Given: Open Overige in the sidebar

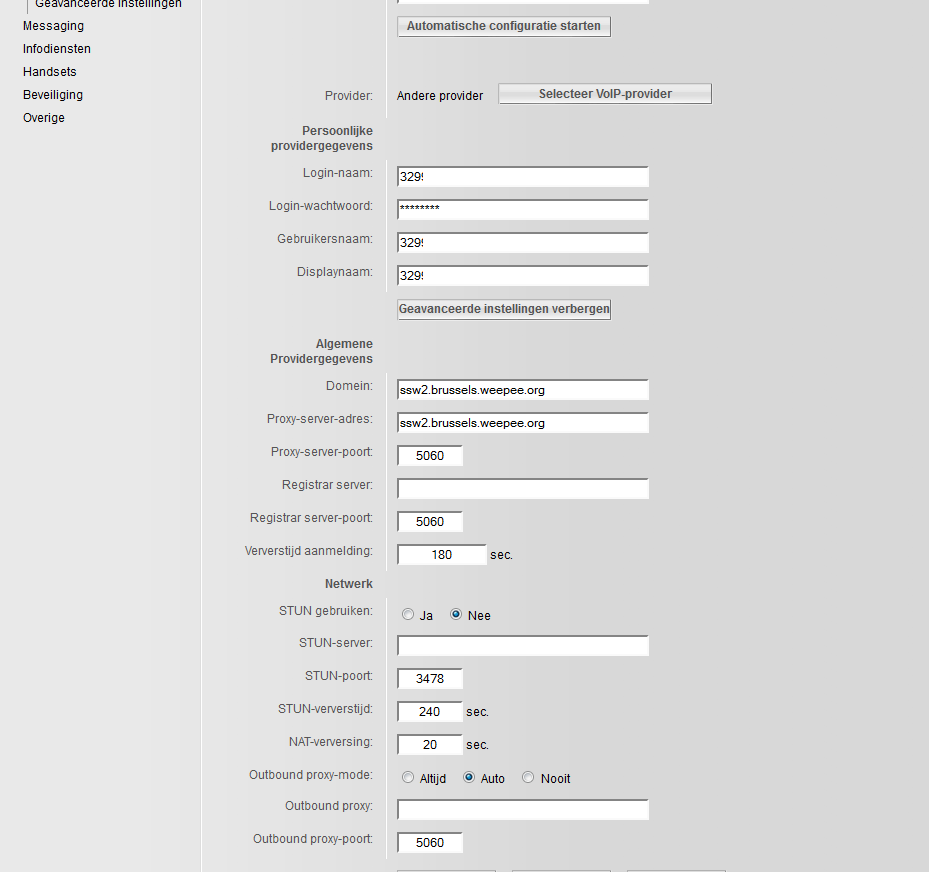Looking at the screenshot, I should click(x=44, y=118).
